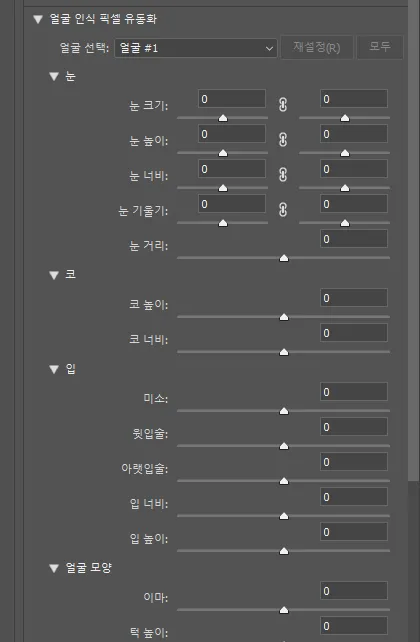This screenshot has height=642, width=420.
Task: Click left 눈 기울기 slider handle
Action: coord(223,223)
